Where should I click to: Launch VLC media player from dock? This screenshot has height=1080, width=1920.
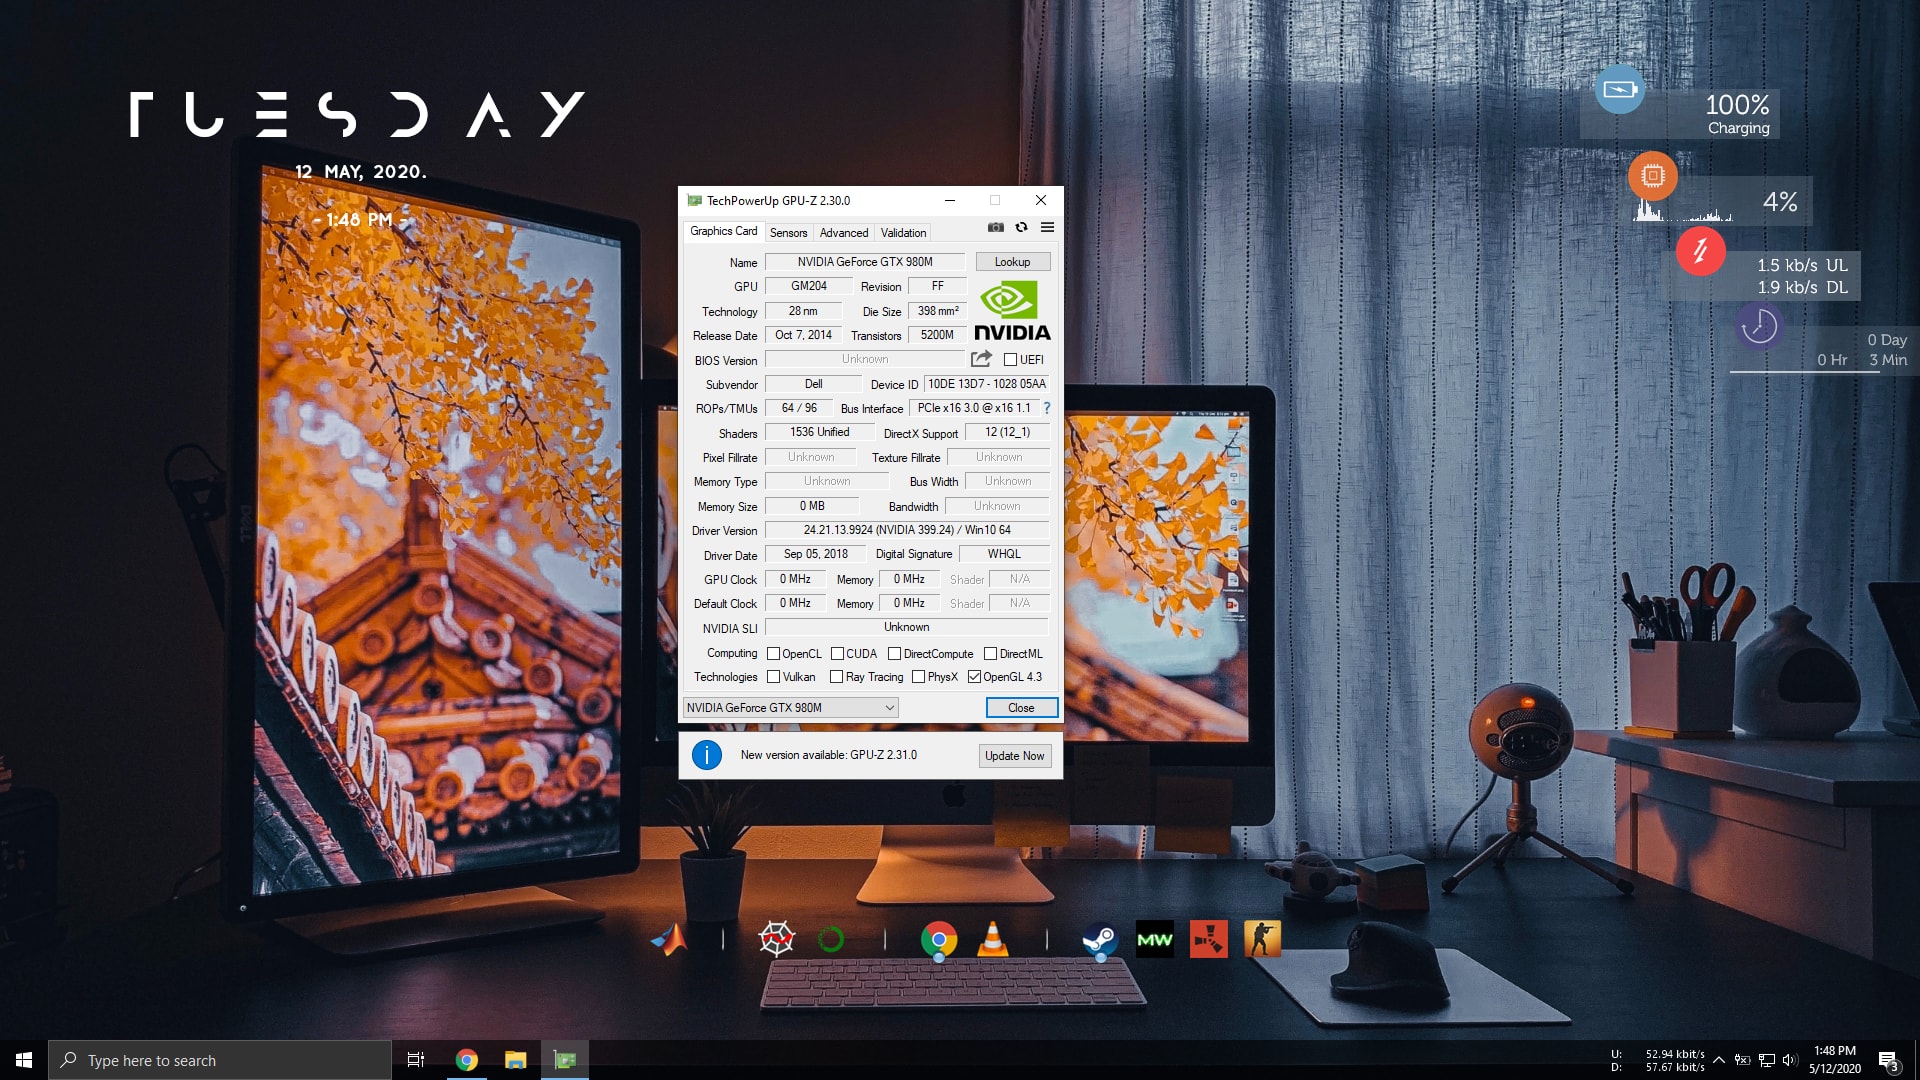pyautogui.click(x=993, y=939)
